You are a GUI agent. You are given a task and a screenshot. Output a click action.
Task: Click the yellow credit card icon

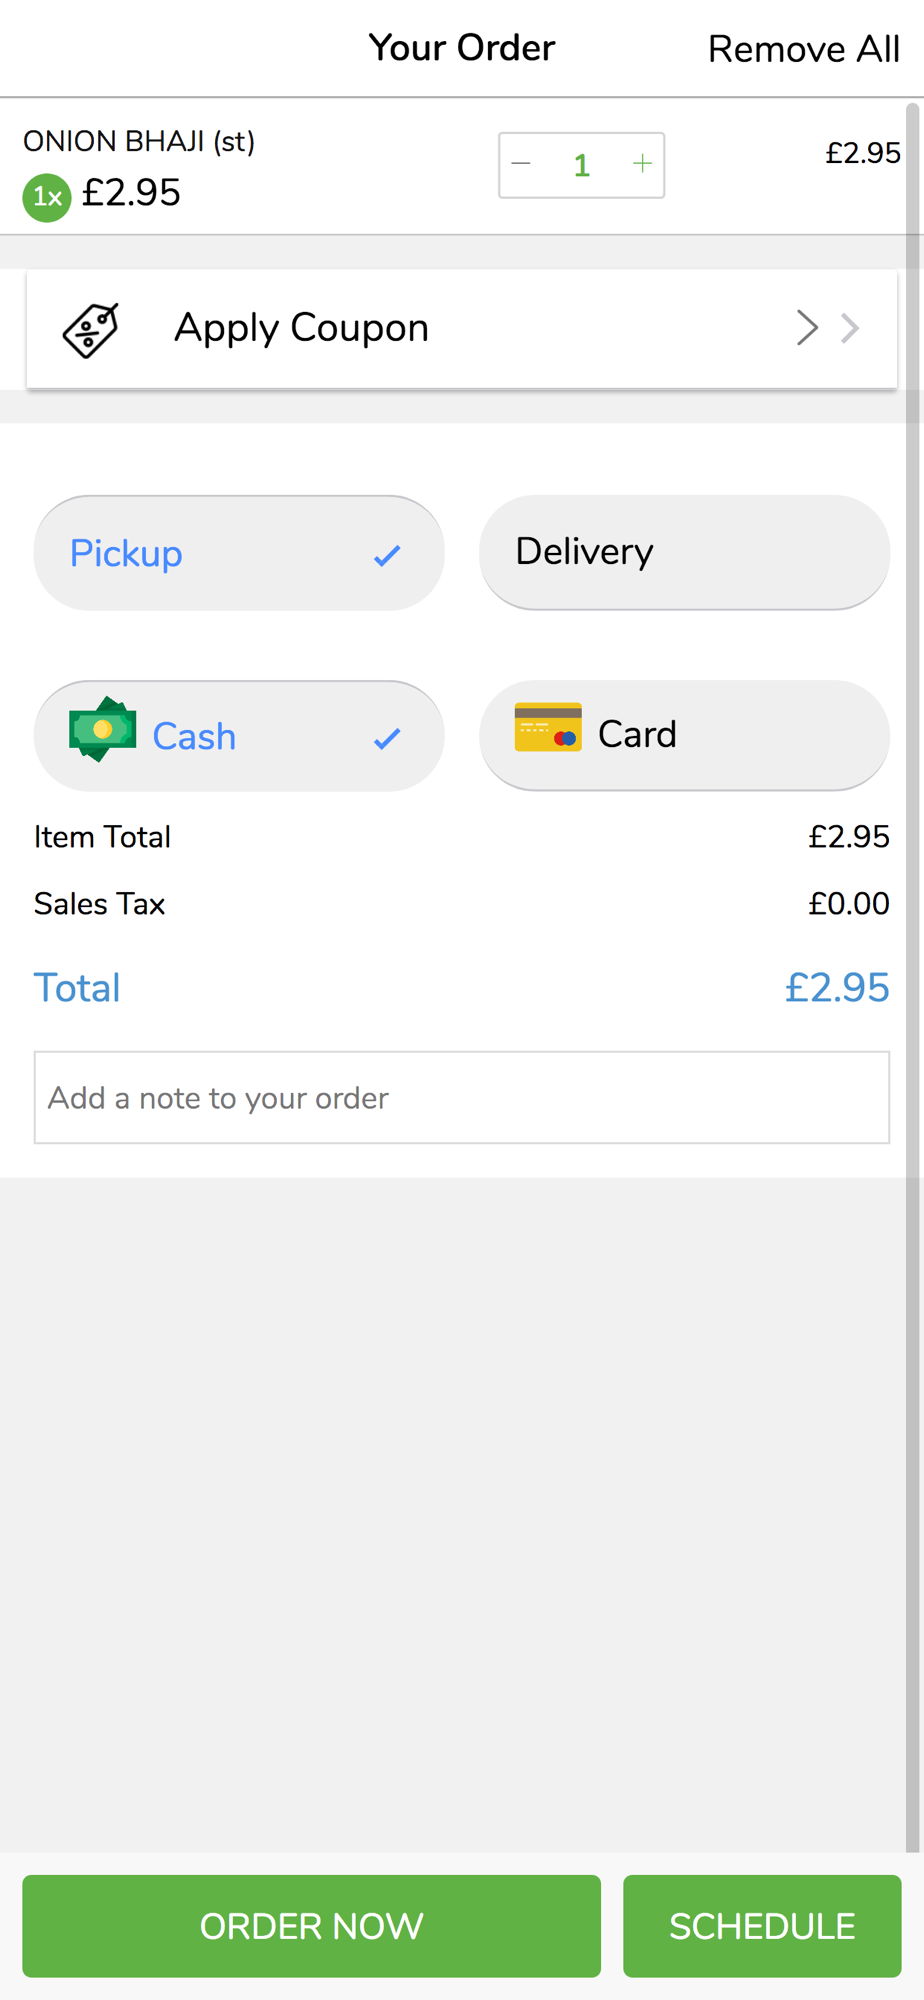point(548,727)
